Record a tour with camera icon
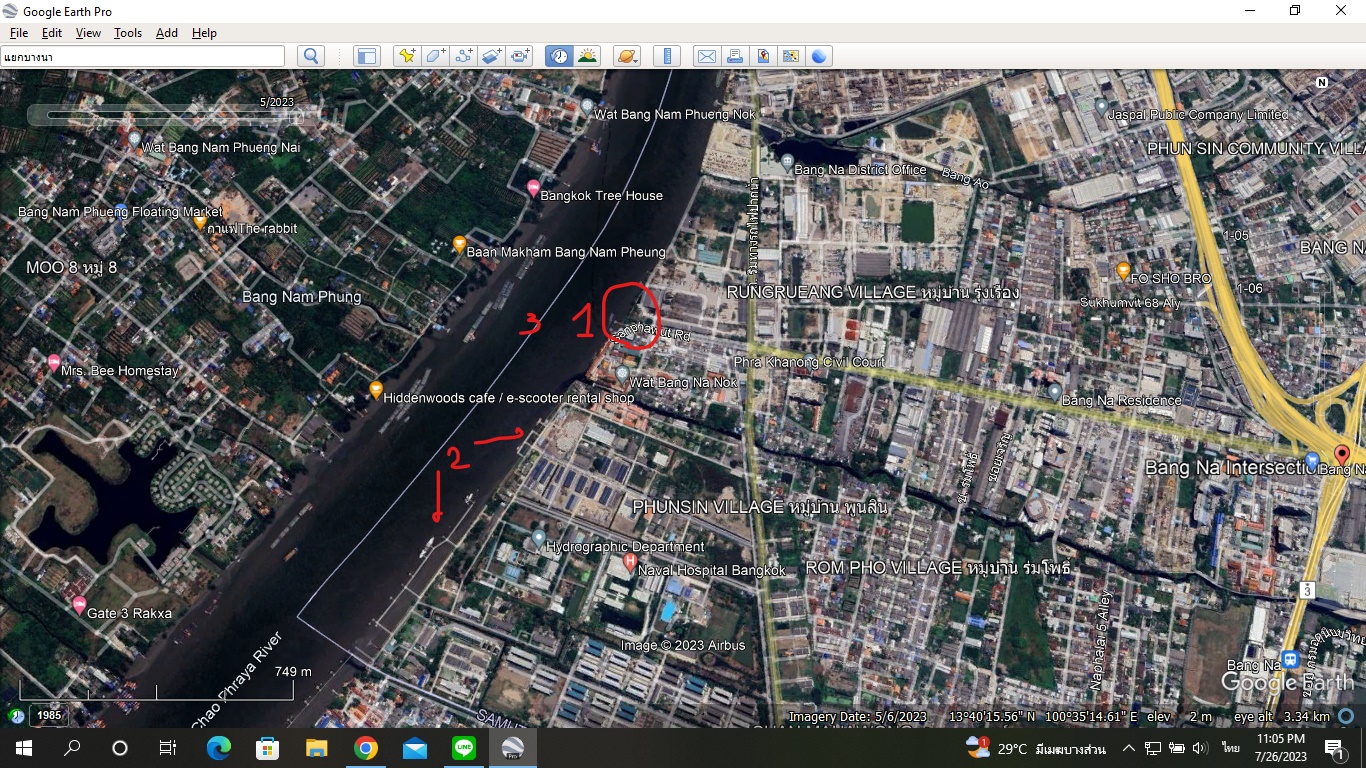Viewport: 1366px width, 768px height. (520, 57)
